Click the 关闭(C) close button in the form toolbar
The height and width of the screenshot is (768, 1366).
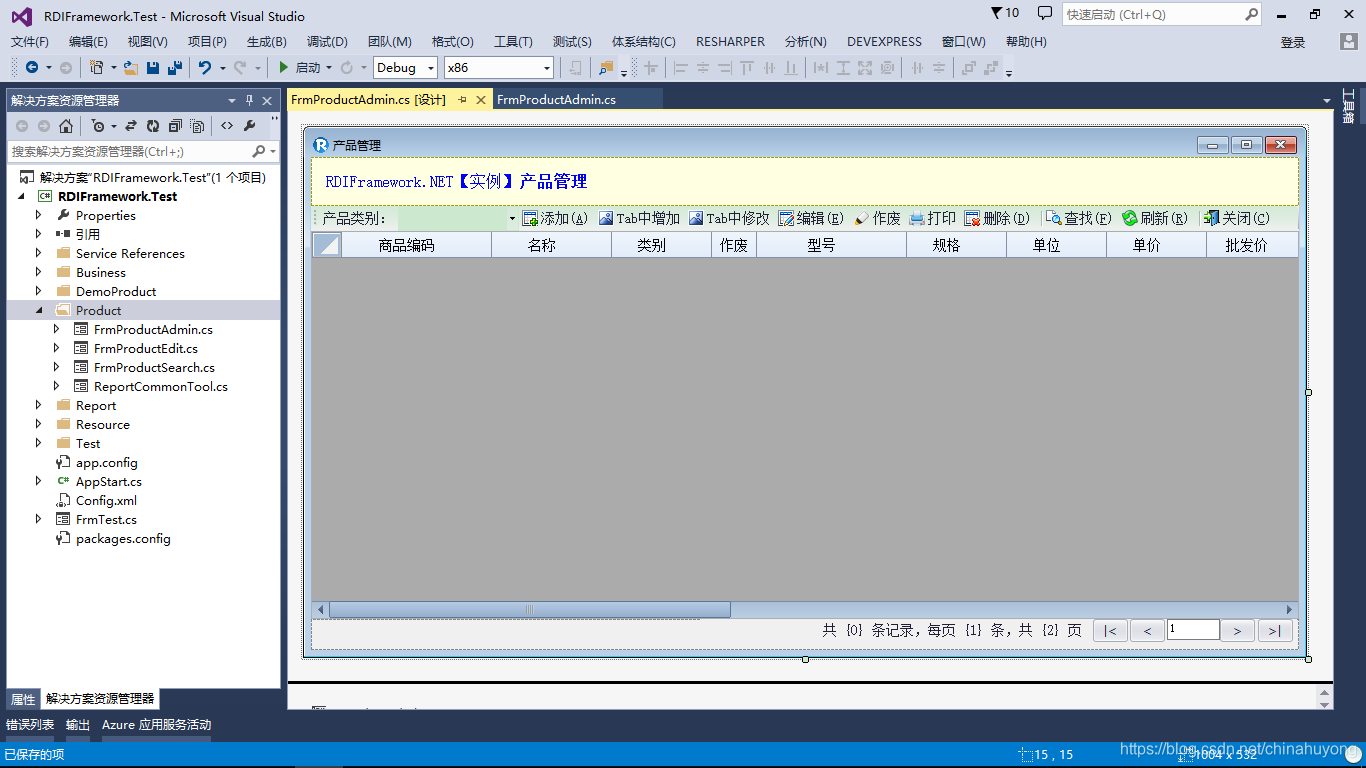pyautogui.click(x=1236, y=218)
